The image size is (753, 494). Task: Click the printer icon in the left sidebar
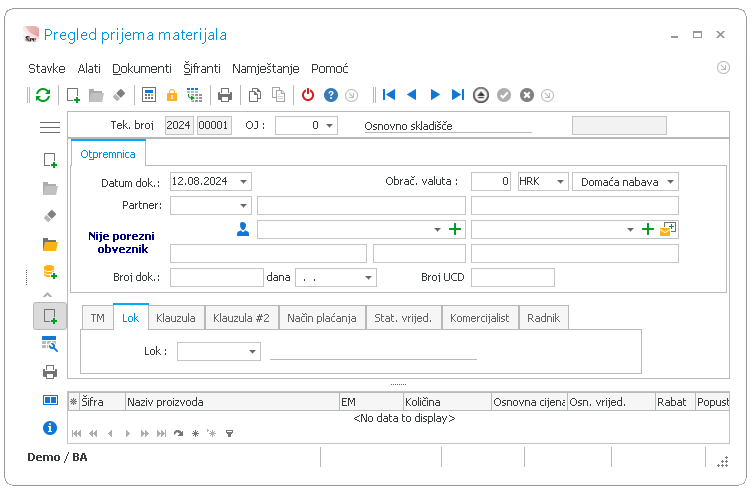click(50, 372)
